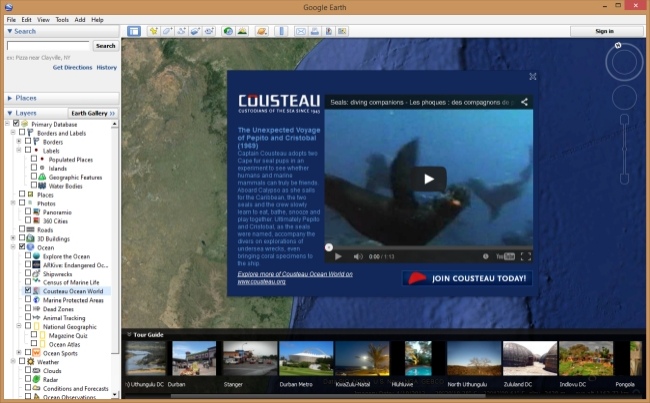This screenshot has width=650, height=403.
Task: Click the Email envelope icon
Action: click(301, 31)
